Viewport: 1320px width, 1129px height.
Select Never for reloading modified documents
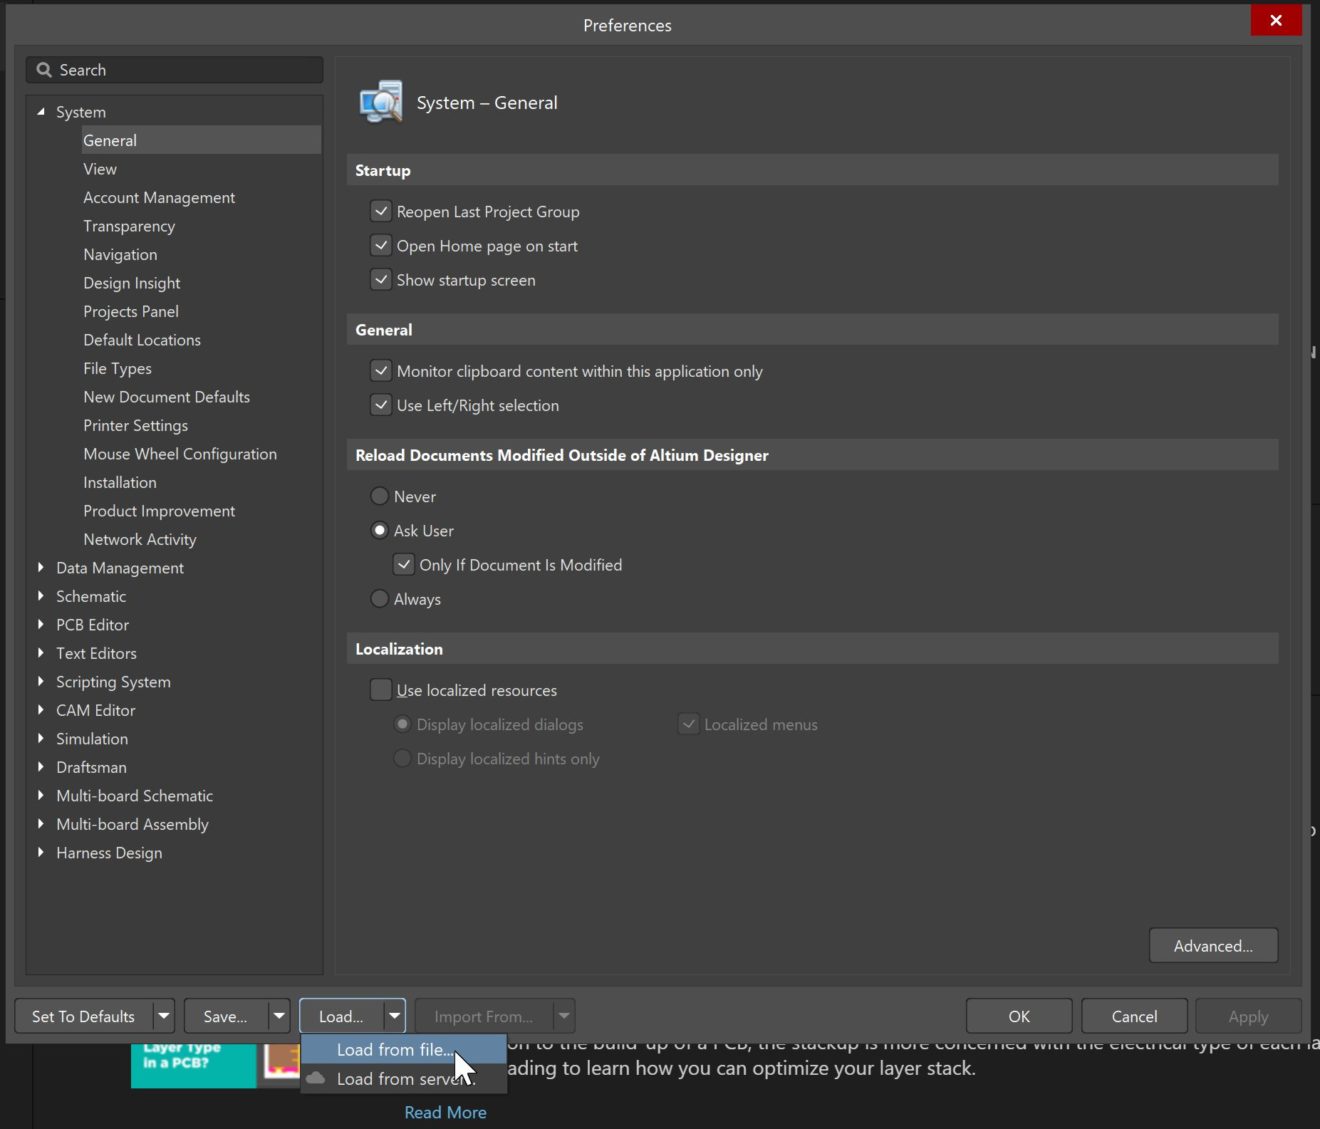[x=380, y=496]
